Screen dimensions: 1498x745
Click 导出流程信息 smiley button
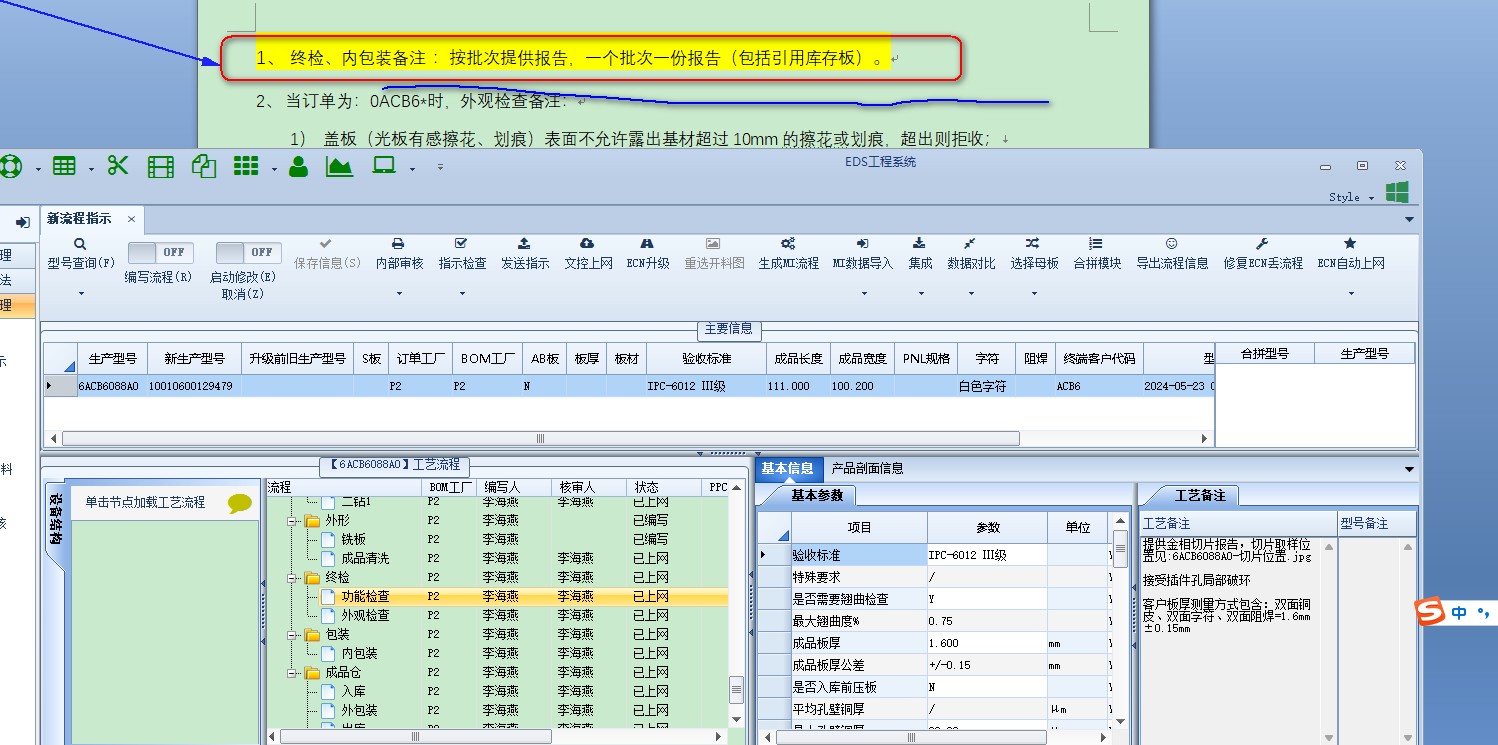click(1172, 254)
